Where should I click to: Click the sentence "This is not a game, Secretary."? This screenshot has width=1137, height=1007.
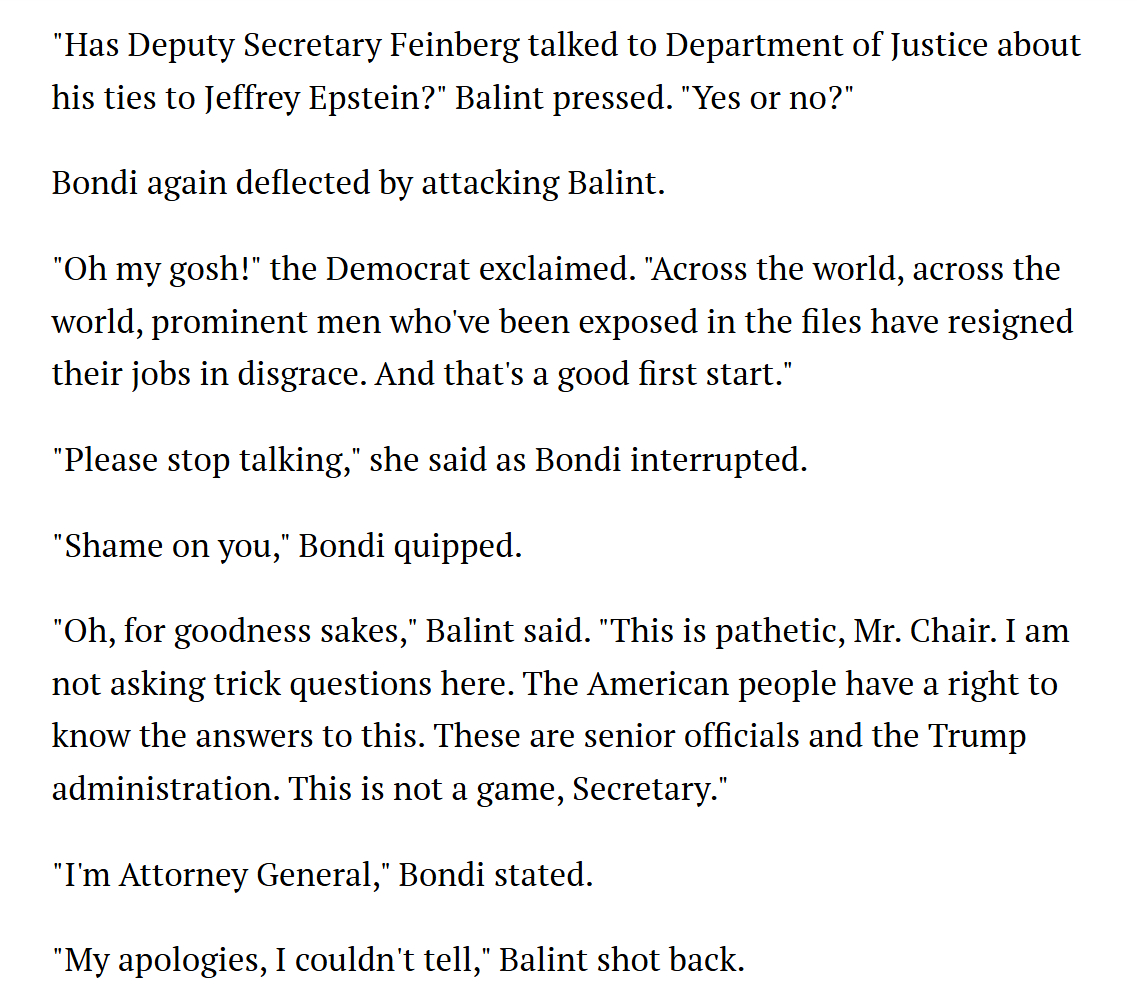507,789
